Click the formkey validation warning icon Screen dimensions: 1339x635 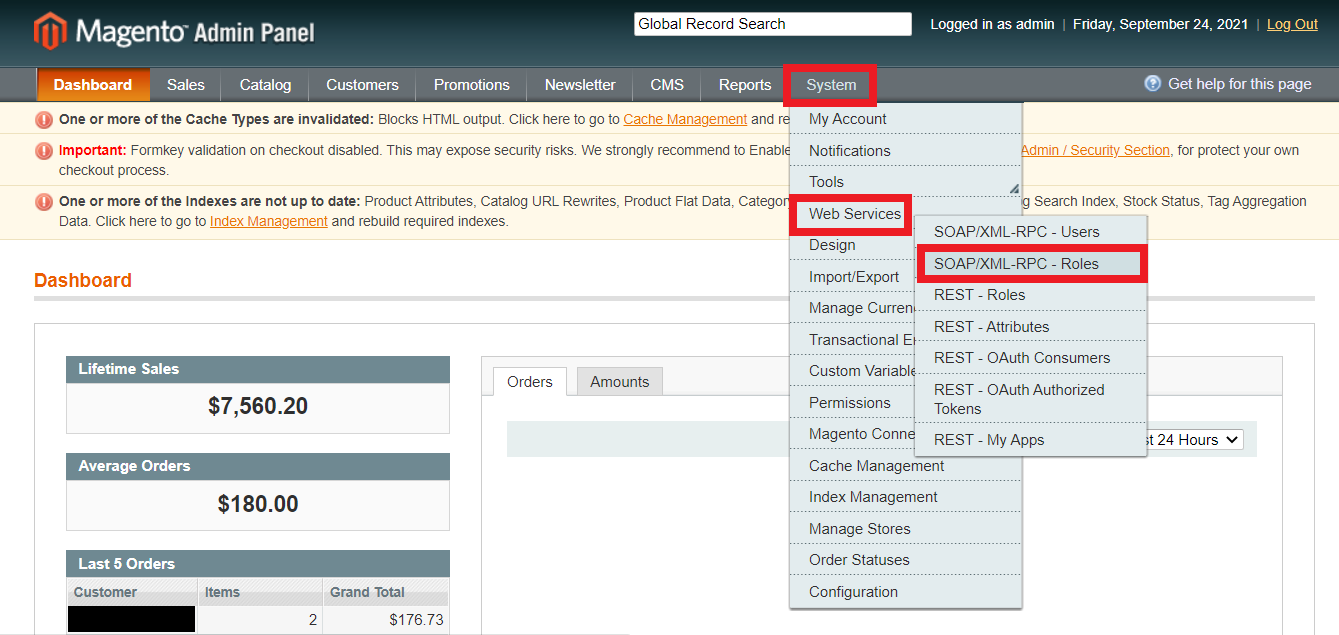tap(44, 151)
